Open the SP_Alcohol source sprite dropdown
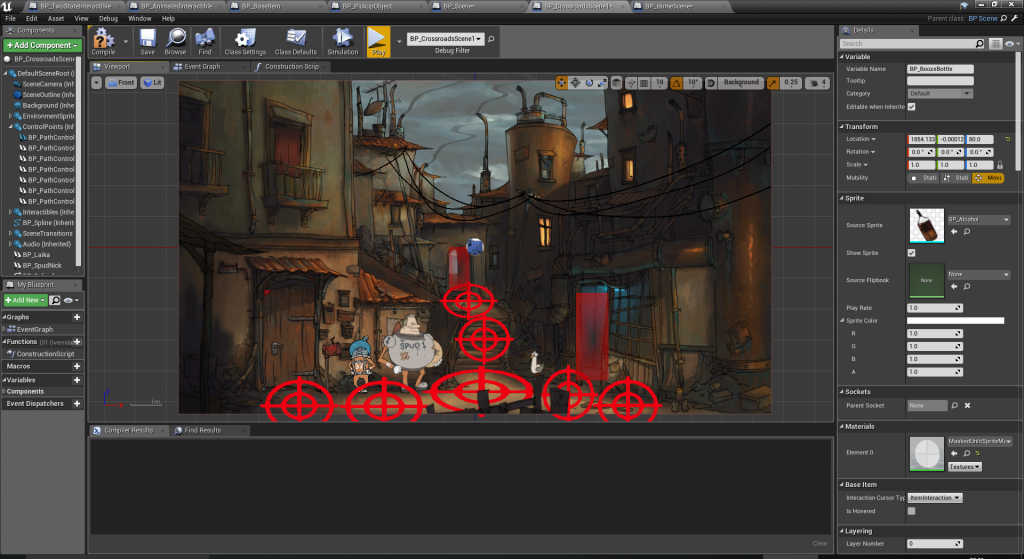The width and height of the screenshot is (1024, 559). tap(978, 219)
